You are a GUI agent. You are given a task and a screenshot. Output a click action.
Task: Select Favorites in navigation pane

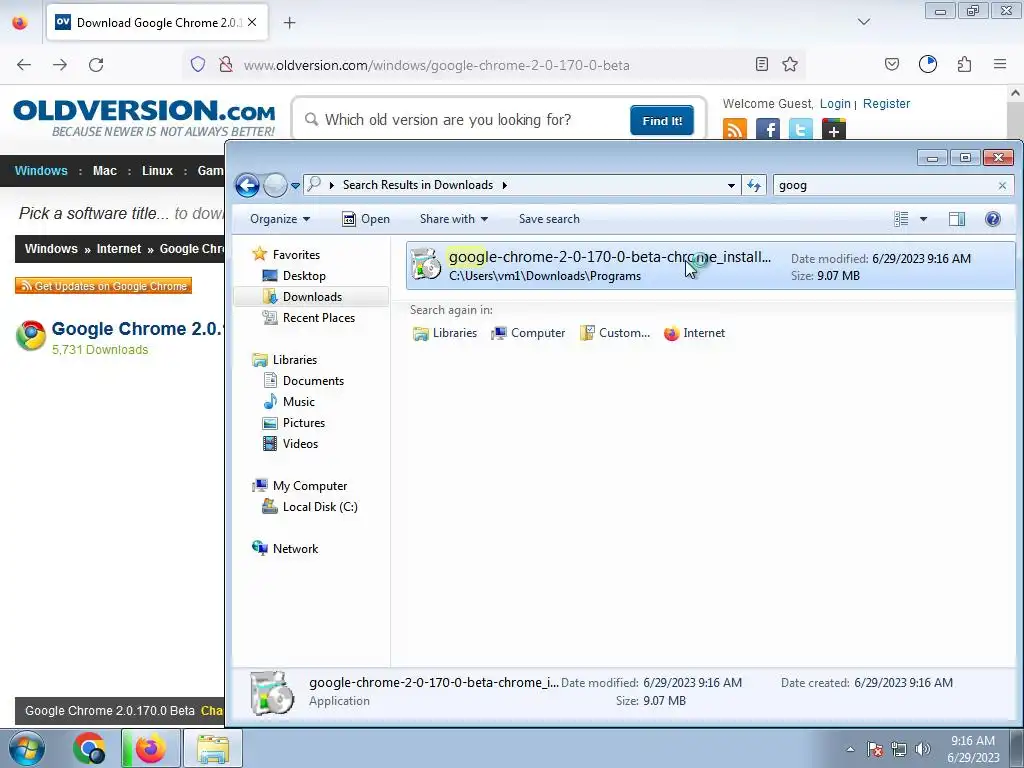pyautogui.click(x=286, y=255)
